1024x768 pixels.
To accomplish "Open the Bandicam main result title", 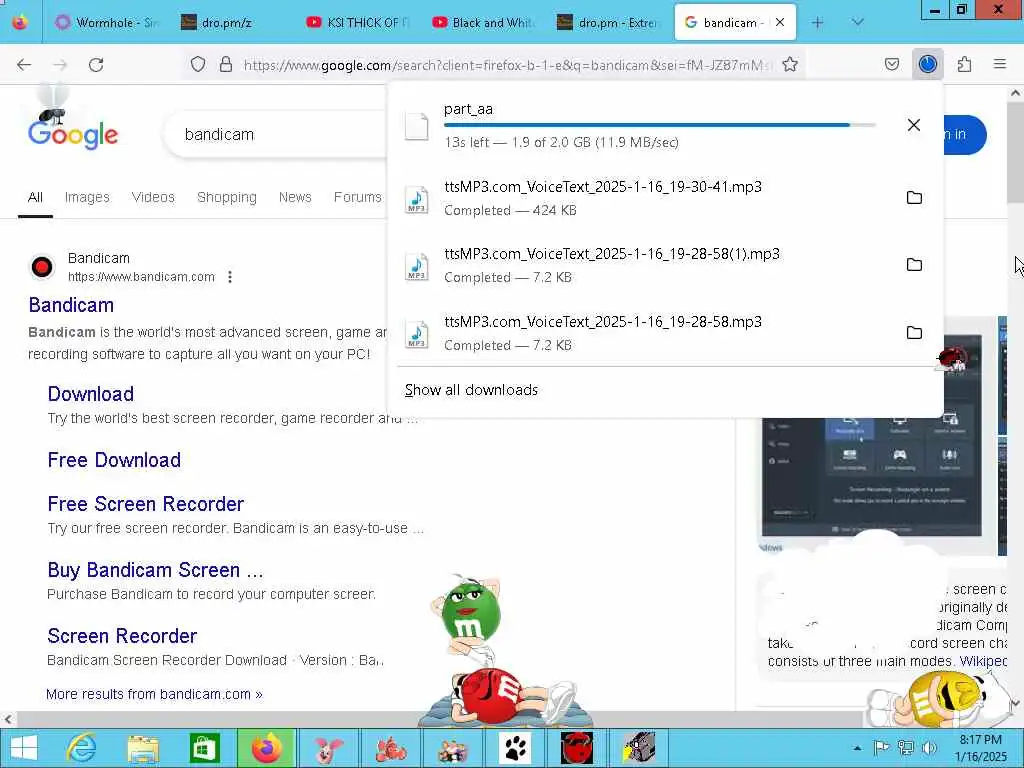I will point(71,305).
